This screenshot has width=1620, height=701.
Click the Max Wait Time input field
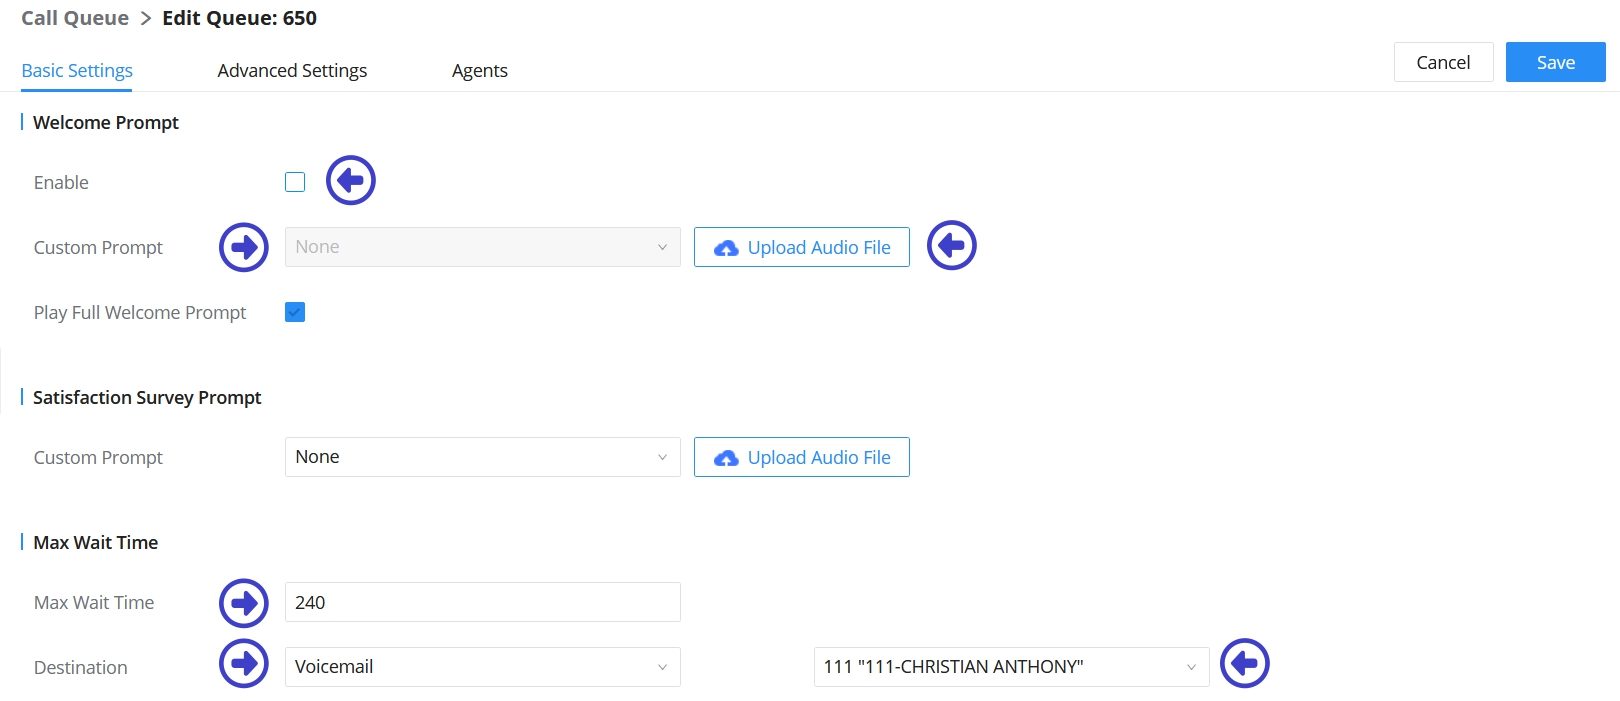(x=482, y=602)
